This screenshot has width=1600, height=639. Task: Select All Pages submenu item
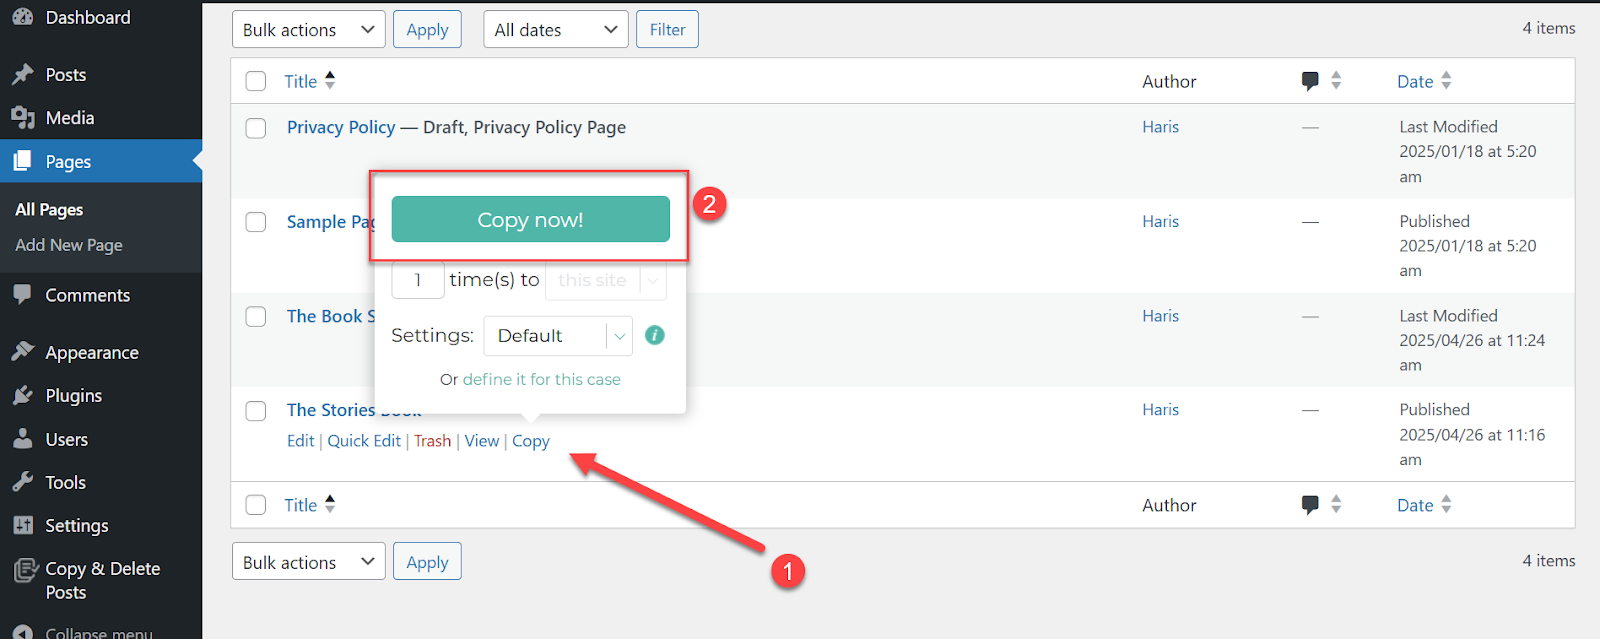(49, 209)
